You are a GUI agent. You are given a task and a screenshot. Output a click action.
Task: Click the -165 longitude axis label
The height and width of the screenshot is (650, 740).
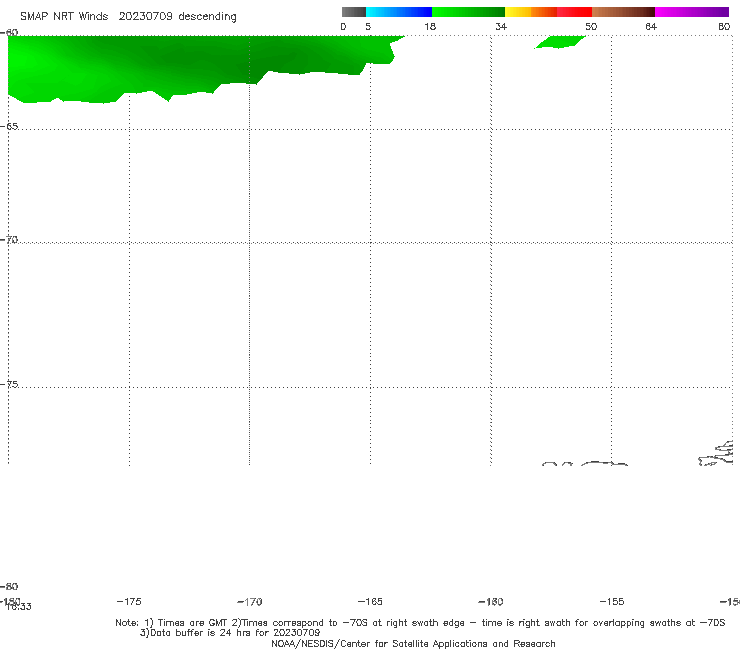click(370, 601)
